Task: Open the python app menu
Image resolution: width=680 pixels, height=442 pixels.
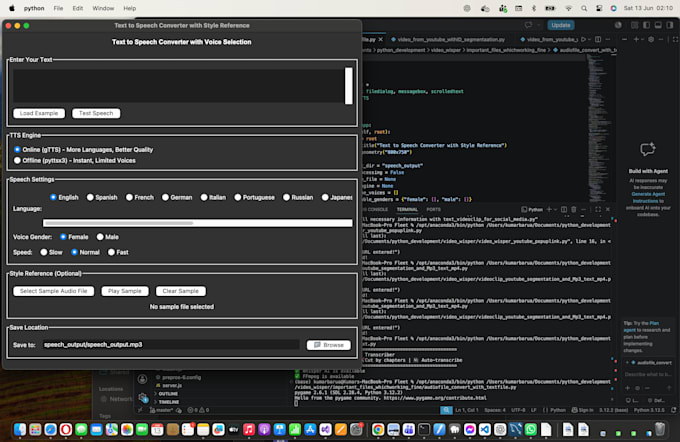Action: click(x=34, y=8)
